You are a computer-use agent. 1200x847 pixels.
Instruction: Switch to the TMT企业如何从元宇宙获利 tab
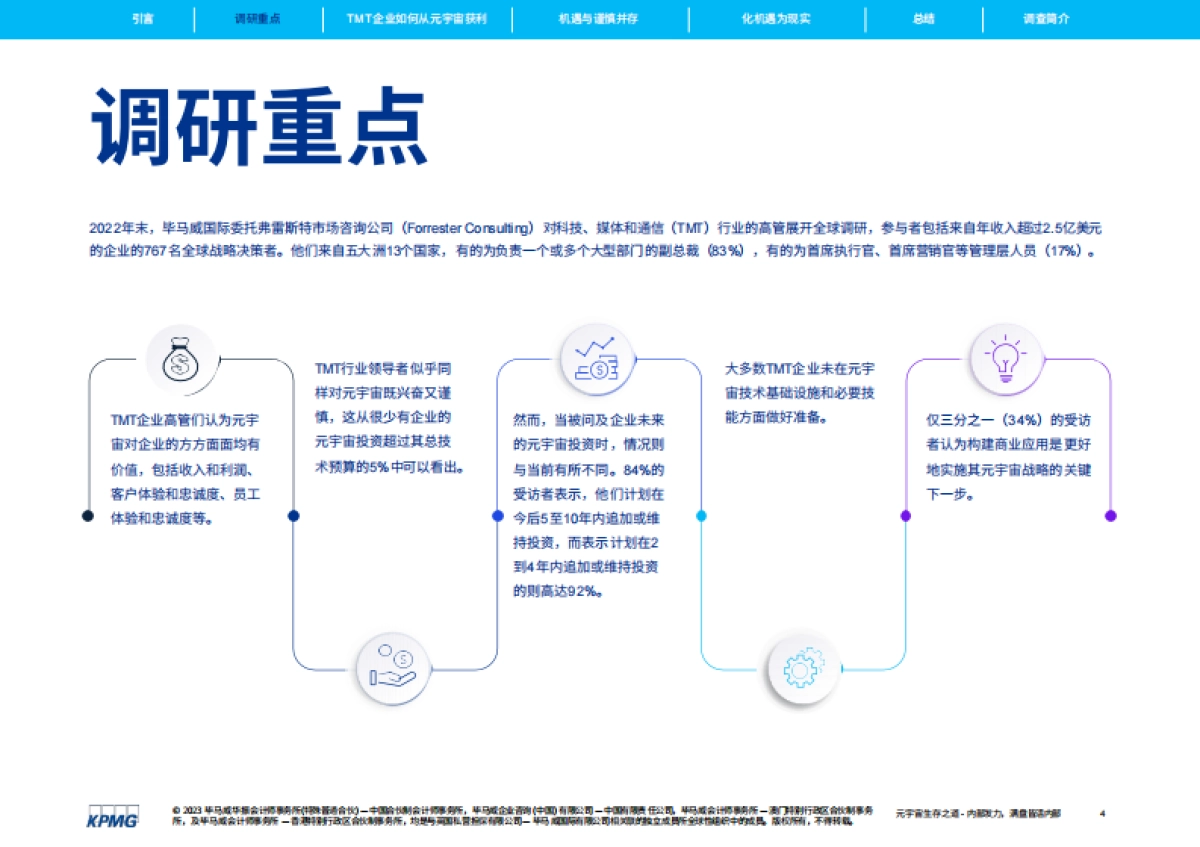417,17
